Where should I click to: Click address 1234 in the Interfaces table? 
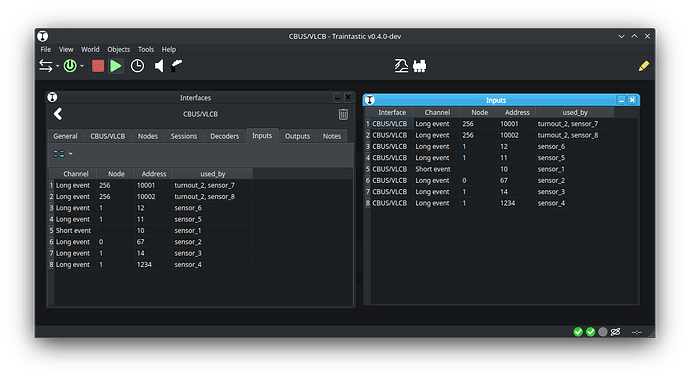pos(144,264)
